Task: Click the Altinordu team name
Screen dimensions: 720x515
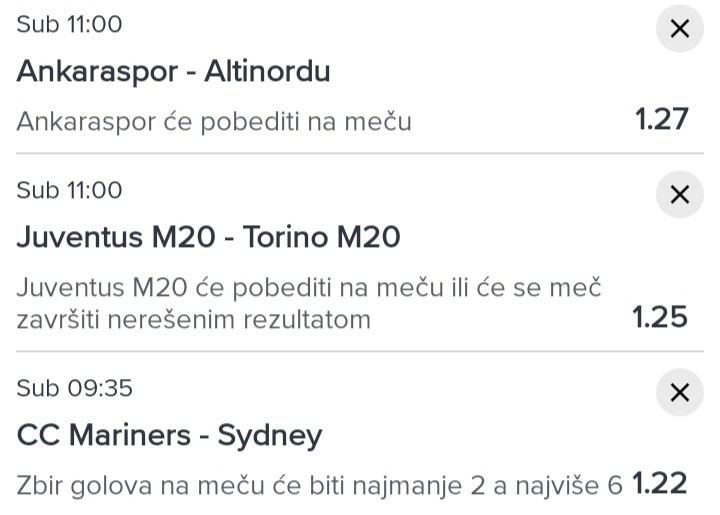Action: (x=267, y=72)
